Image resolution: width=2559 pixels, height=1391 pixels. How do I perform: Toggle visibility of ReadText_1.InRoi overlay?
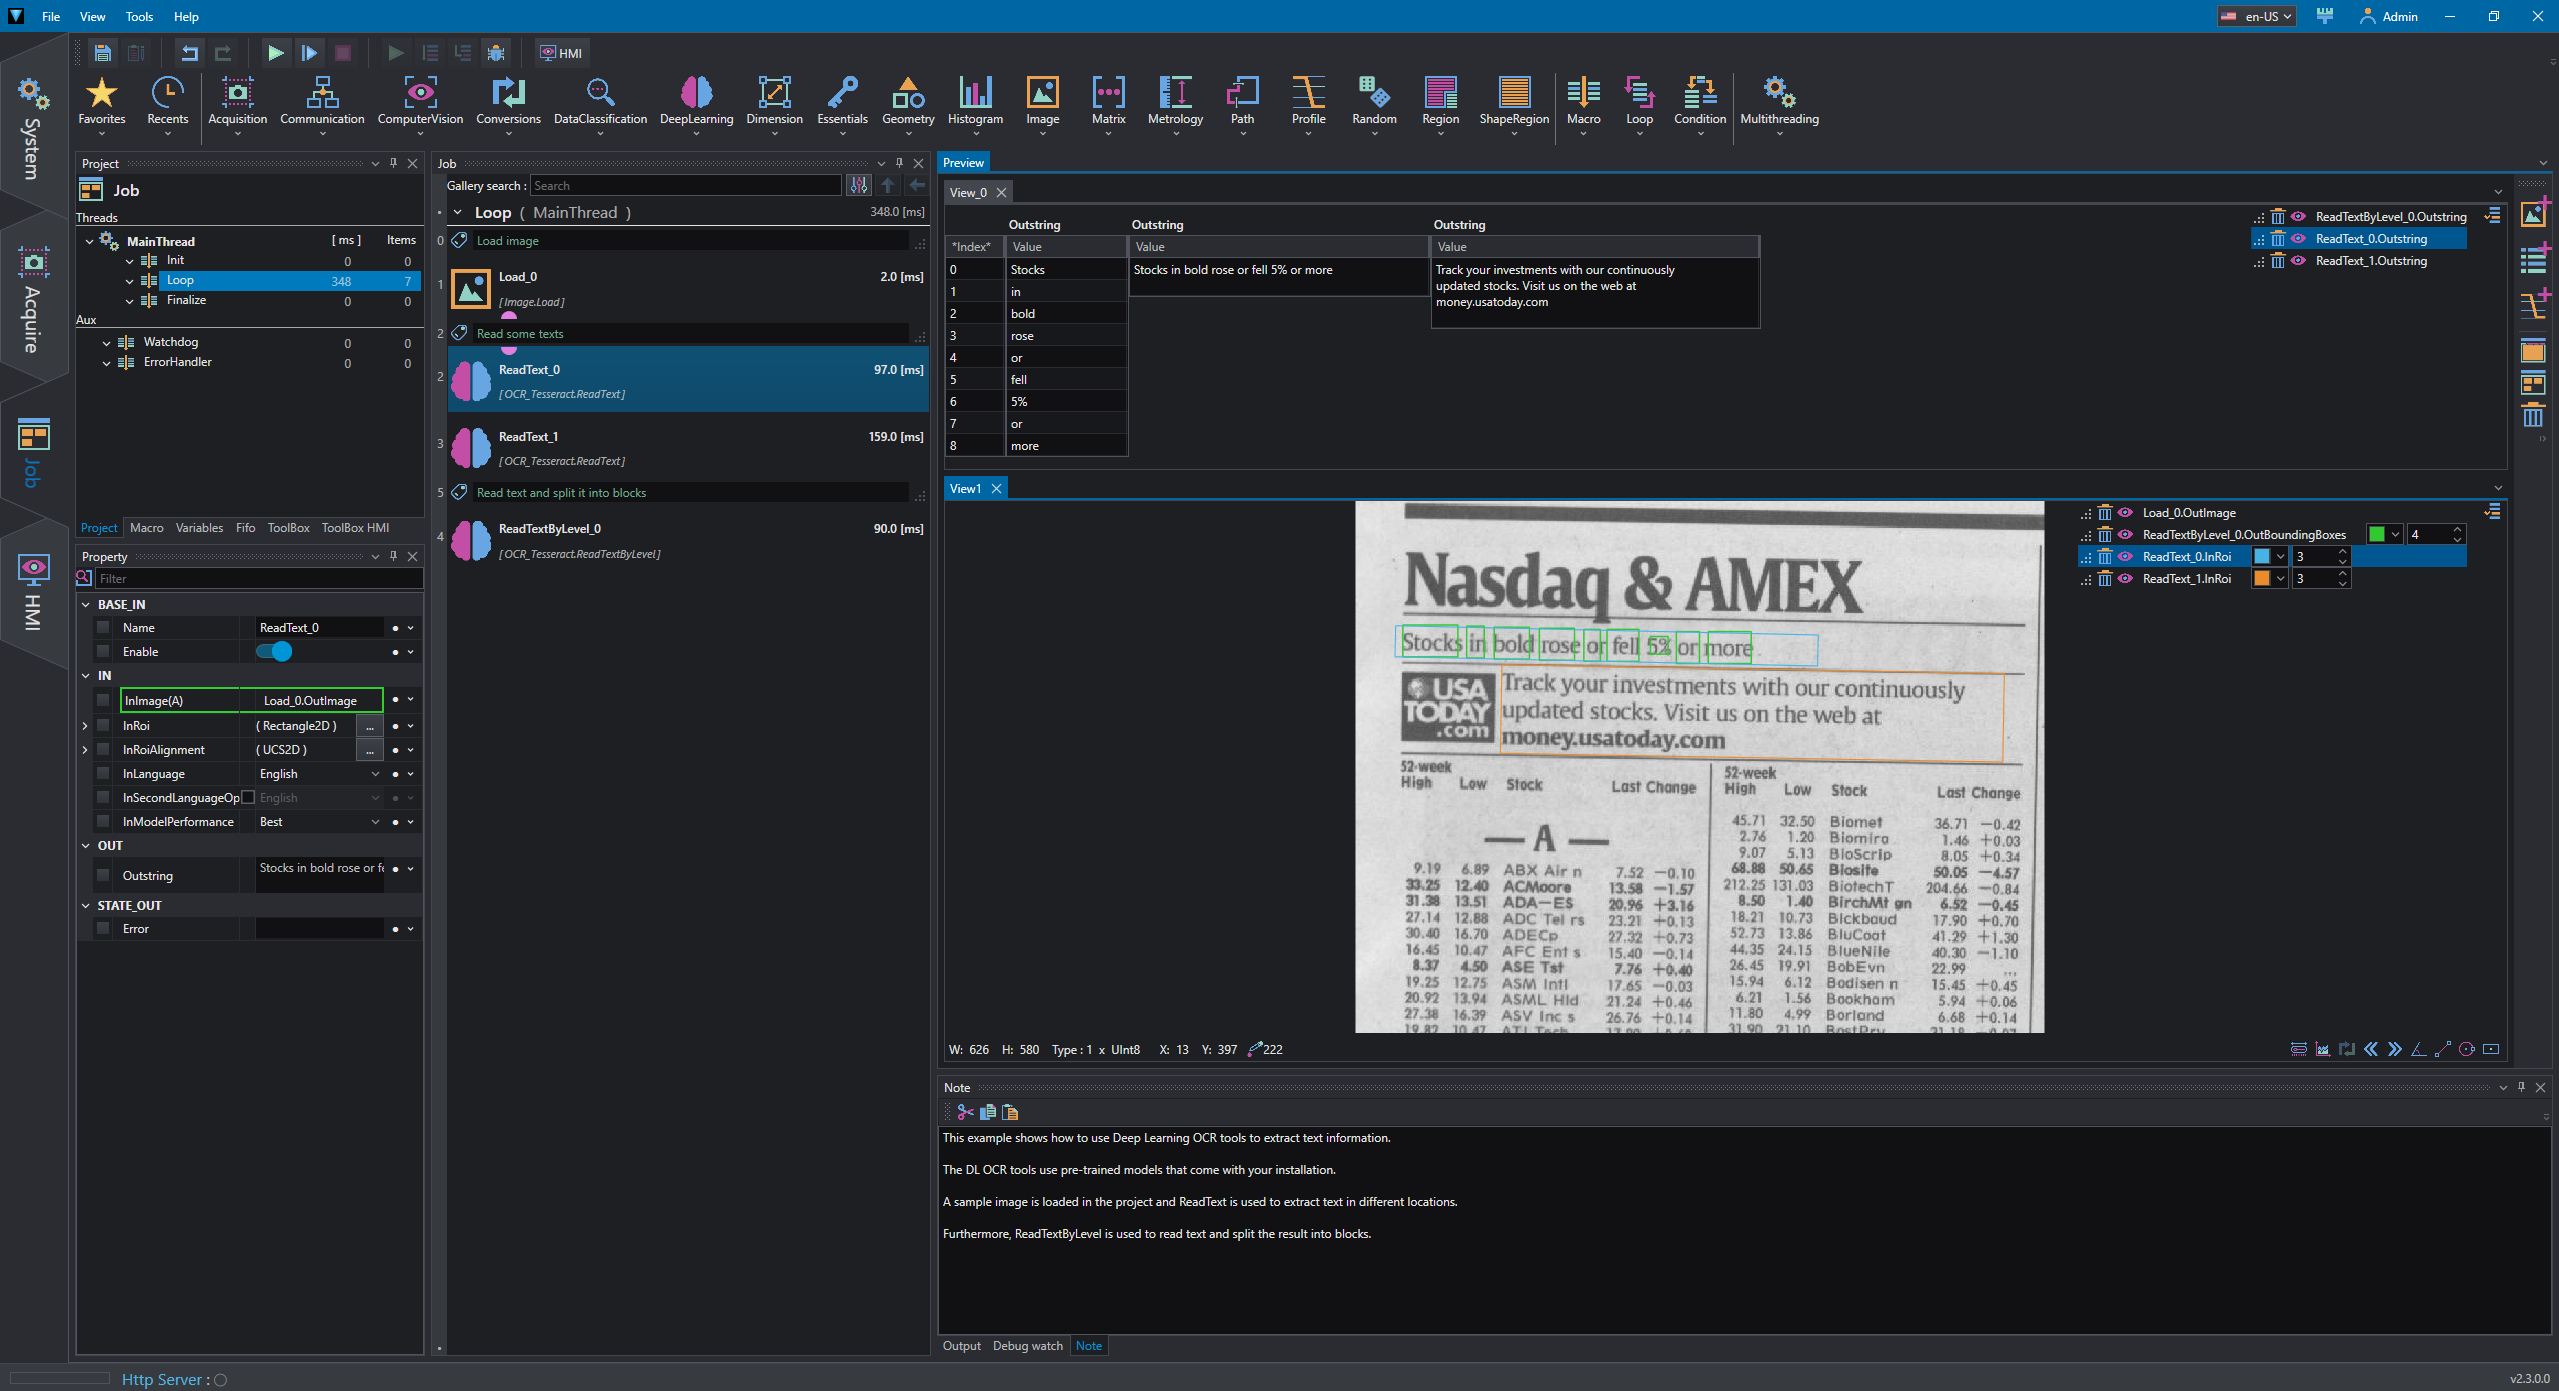2126,579
